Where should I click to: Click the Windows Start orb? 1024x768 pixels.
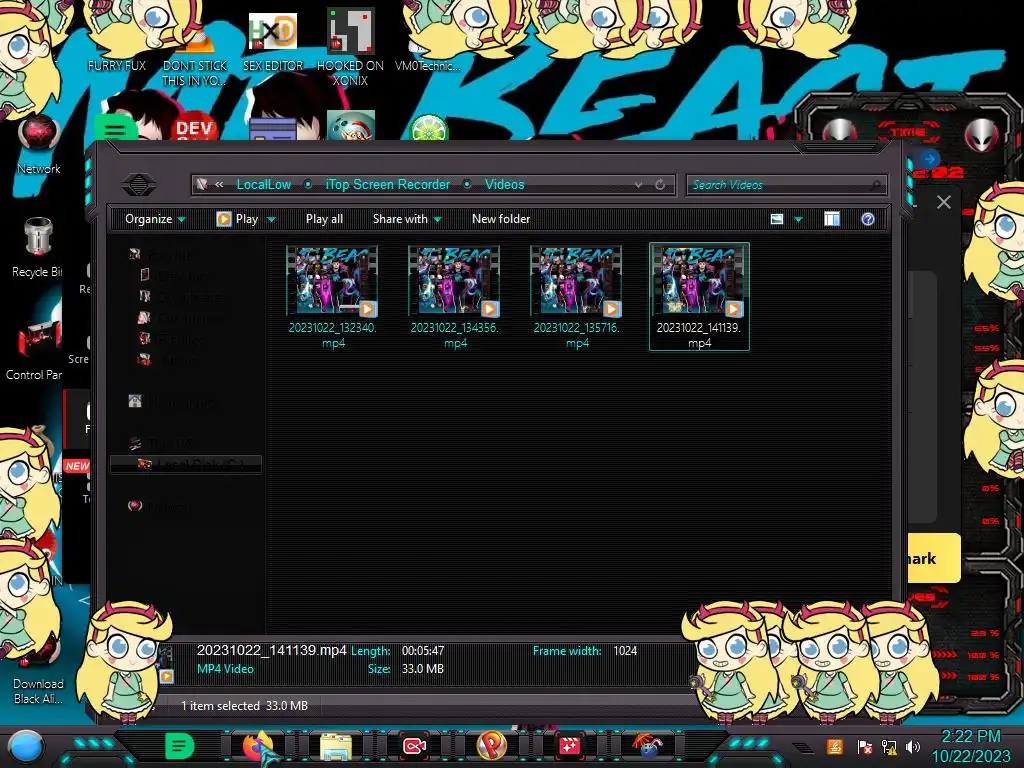[25, 746]
